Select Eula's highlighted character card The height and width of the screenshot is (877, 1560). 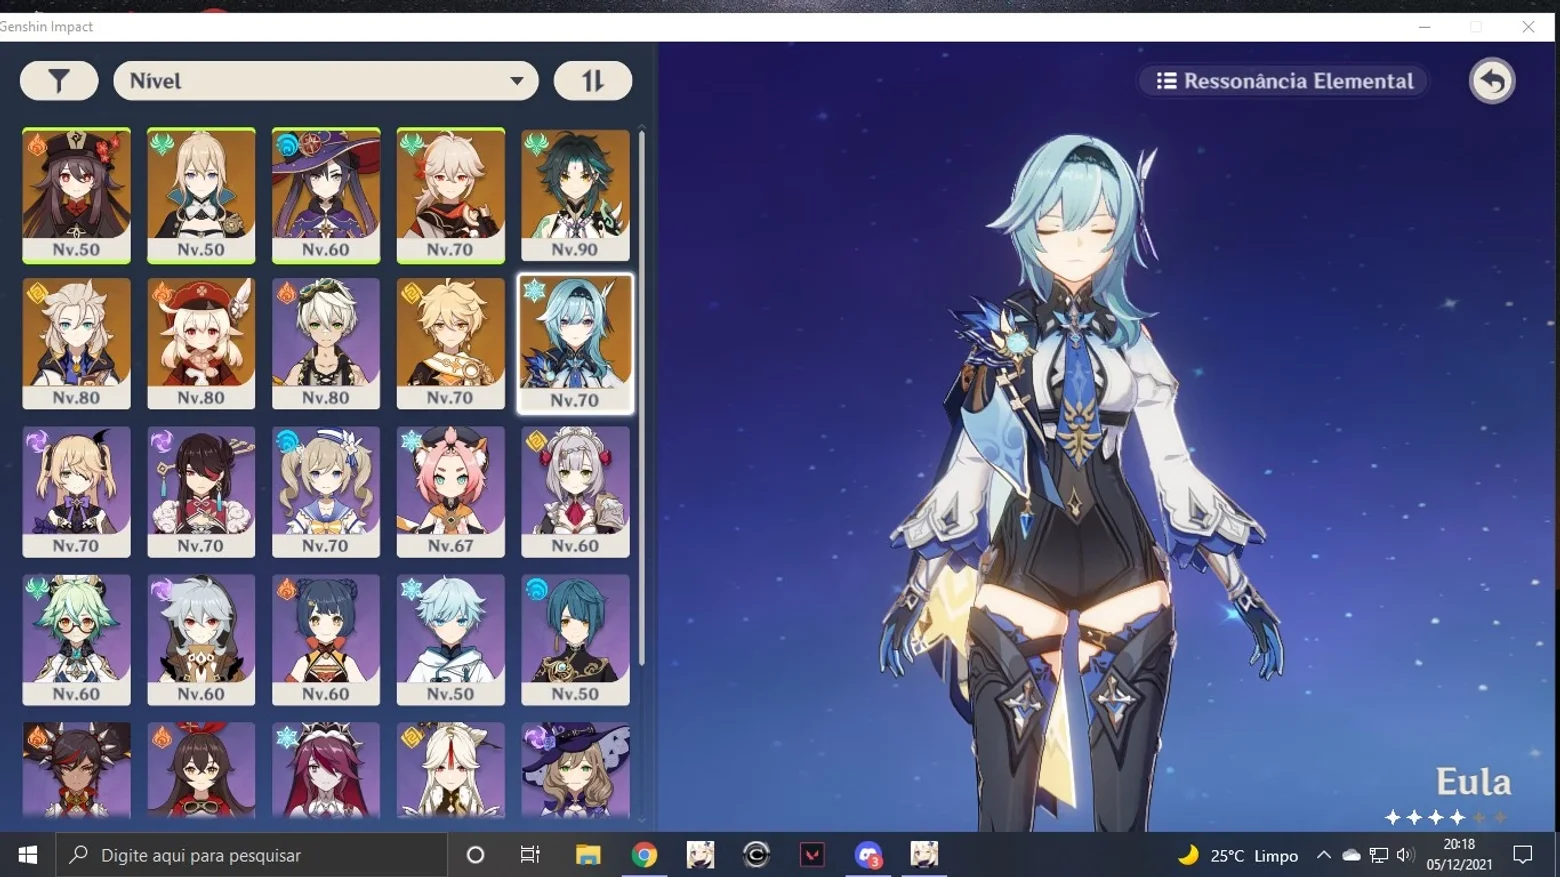(575, 344)
